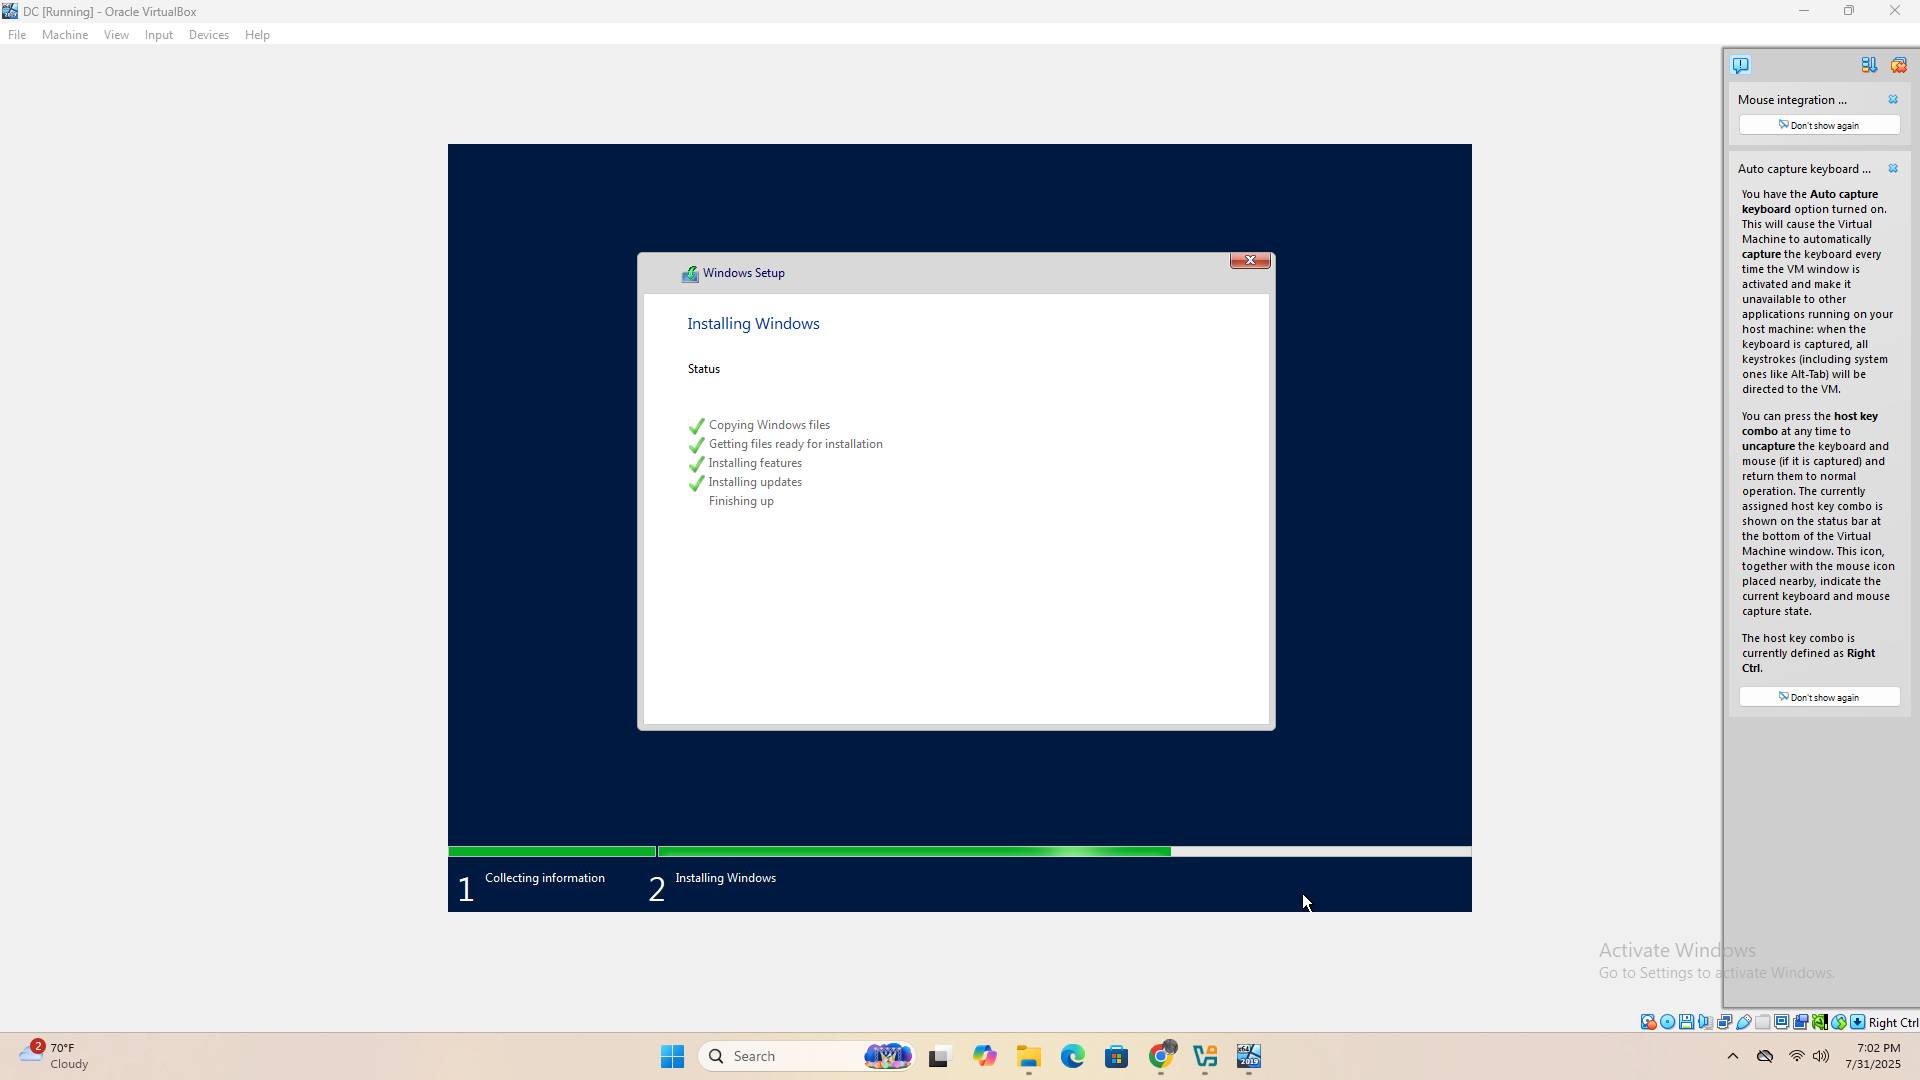
Task: Open the Machine menu
Action: 65,35
